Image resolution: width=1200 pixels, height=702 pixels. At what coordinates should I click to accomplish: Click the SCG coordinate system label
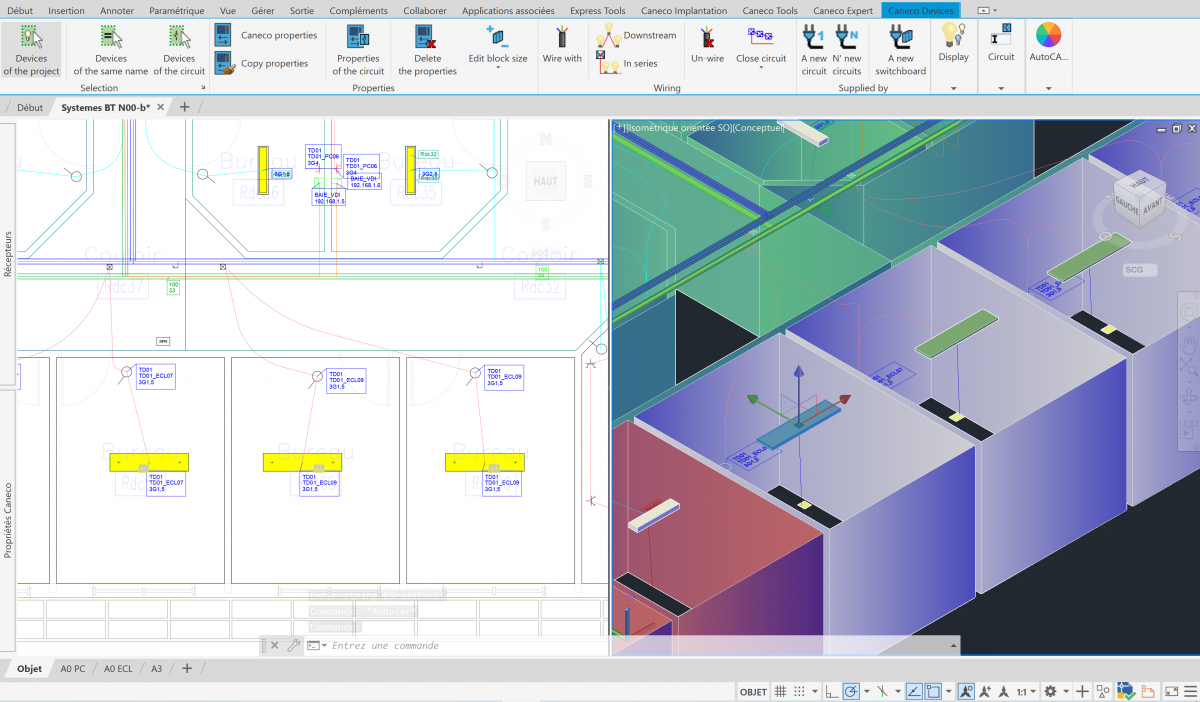[x=1134, y=270]
